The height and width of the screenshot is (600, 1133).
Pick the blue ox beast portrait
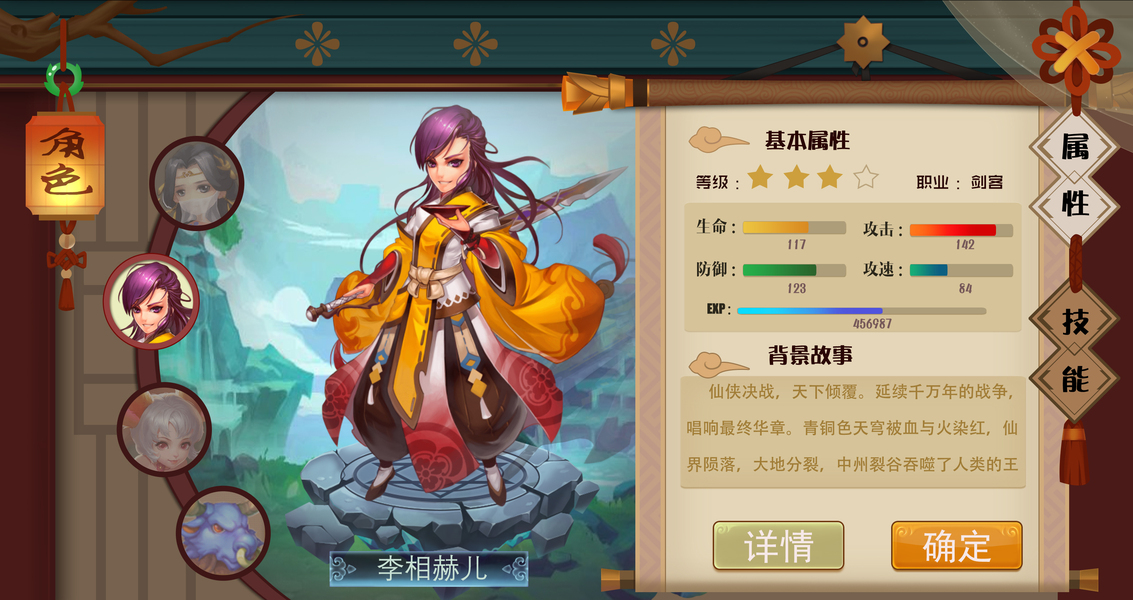[223, 533]
